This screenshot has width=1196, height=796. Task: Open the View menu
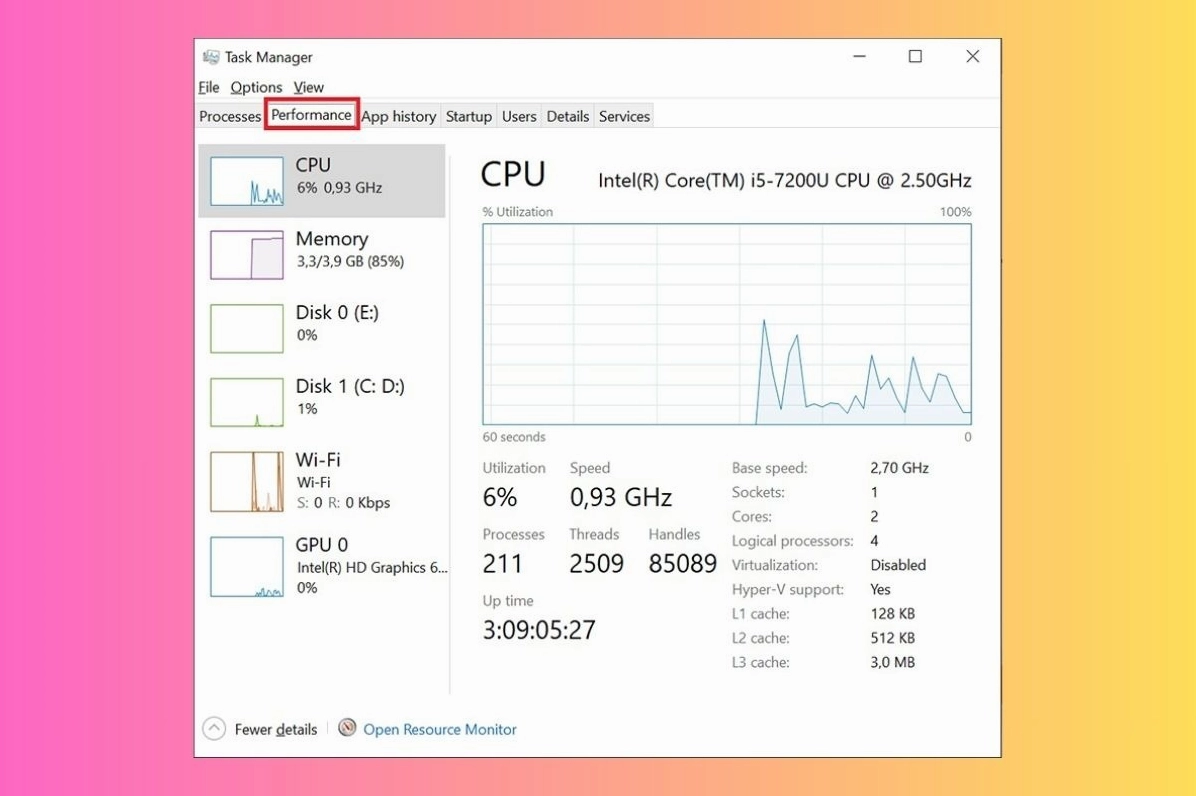coord(308,87)
